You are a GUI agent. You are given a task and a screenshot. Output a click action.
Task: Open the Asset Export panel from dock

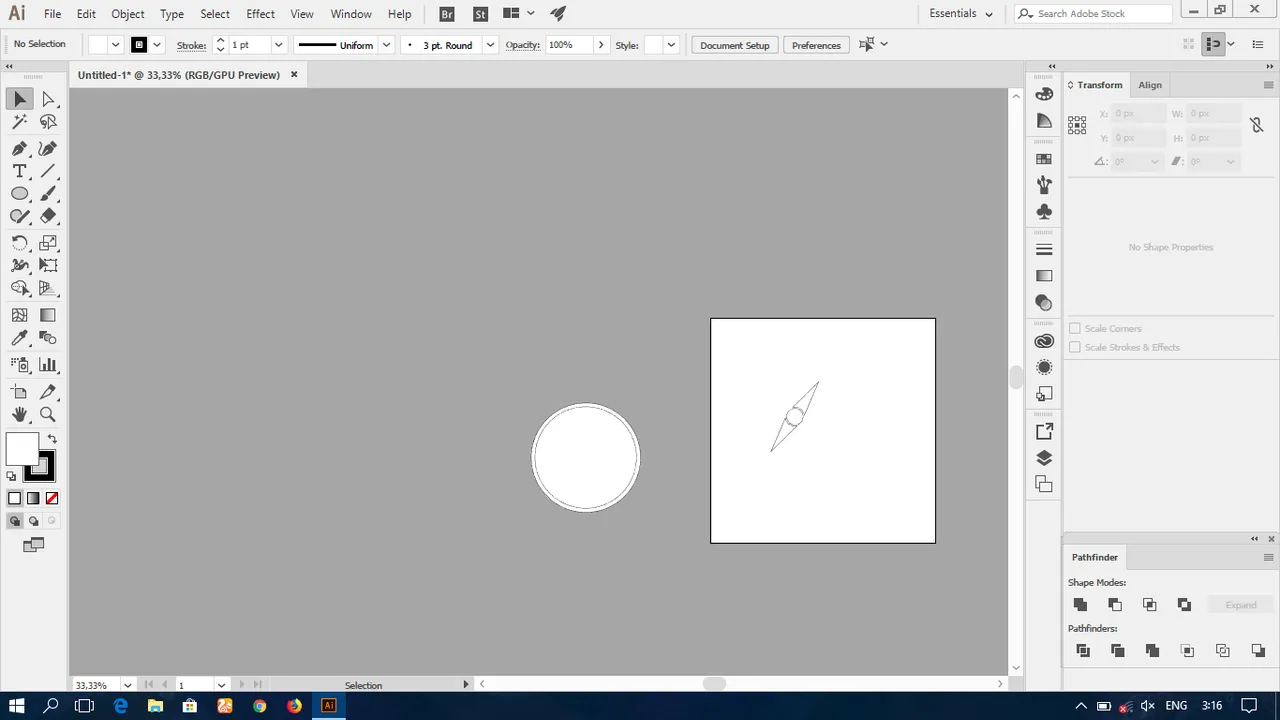pyautogui.click(x=1044, y=432)
